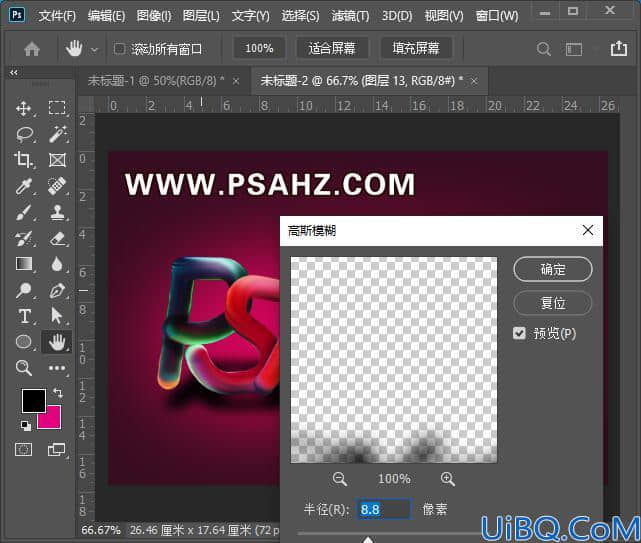
Task: Select the Crop tool
Action: [24, 160]
